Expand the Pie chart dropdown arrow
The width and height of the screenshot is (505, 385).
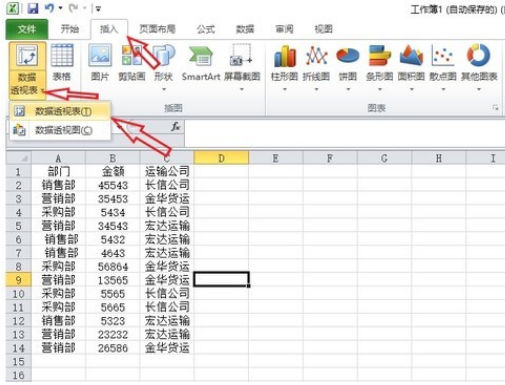pos(348,89)
